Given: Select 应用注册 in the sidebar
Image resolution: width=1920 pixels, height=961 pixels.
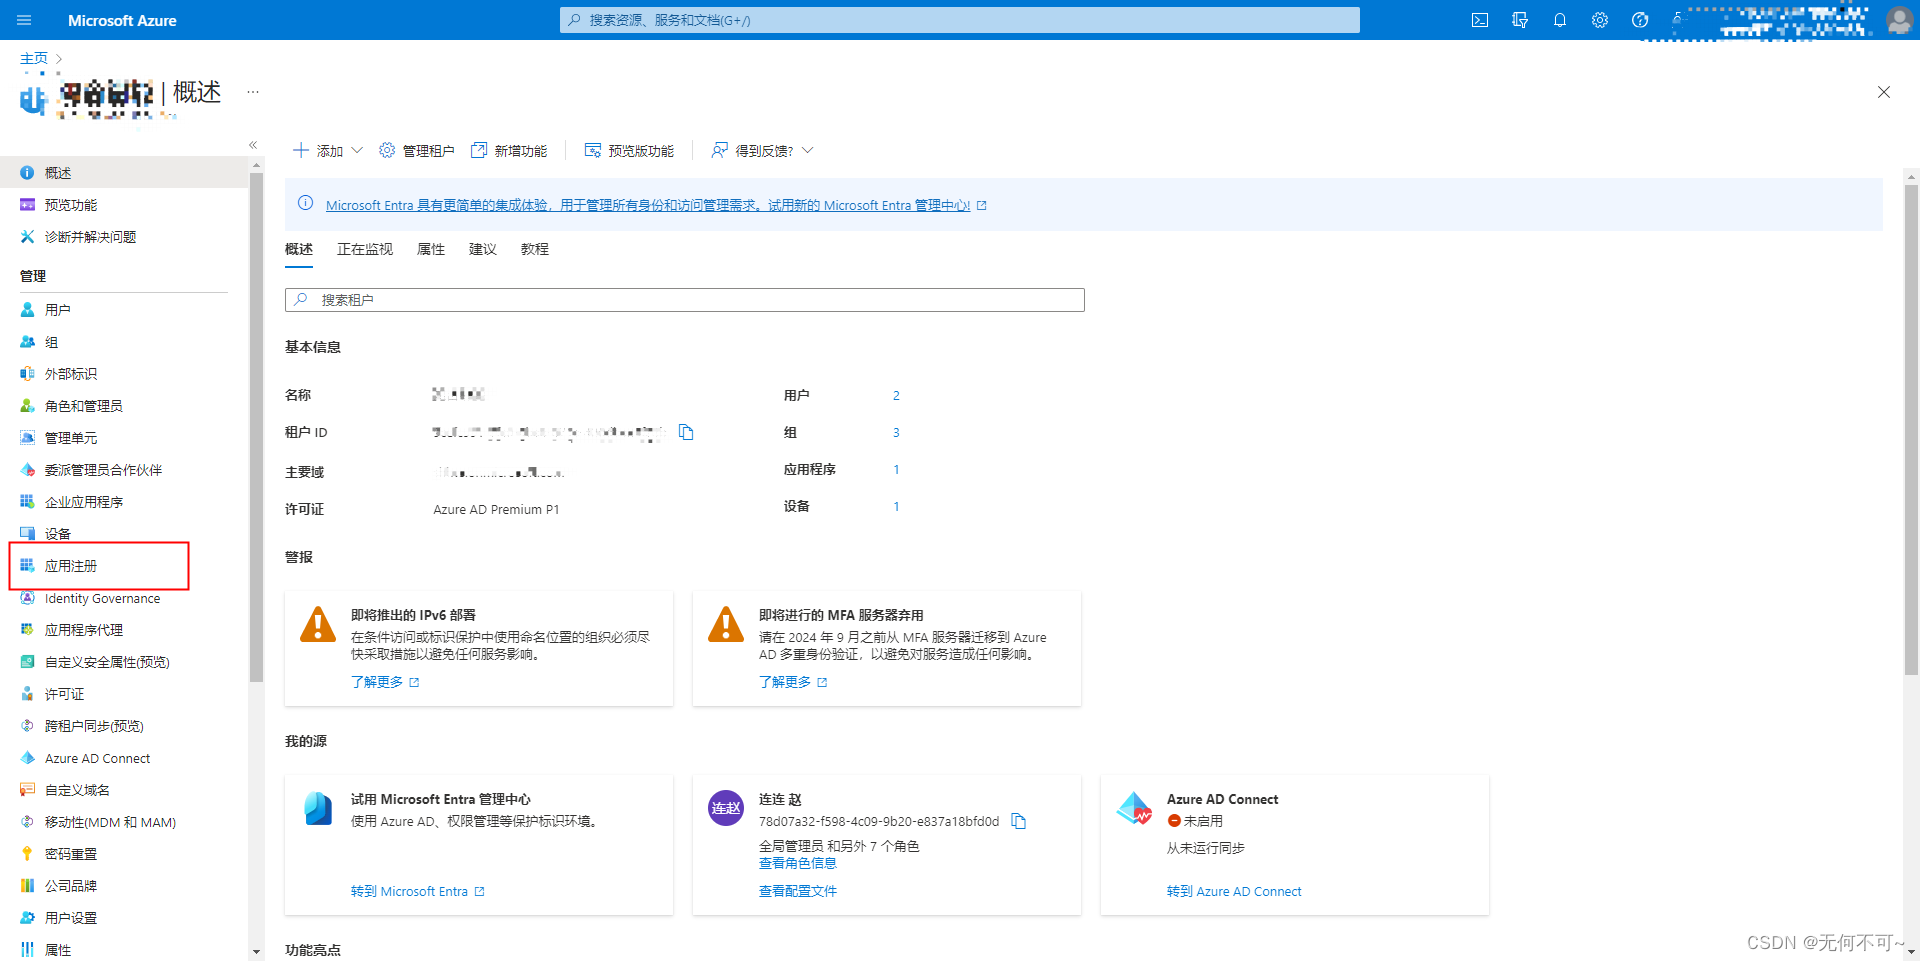Looking at the screenshot, I should [70, 566].
